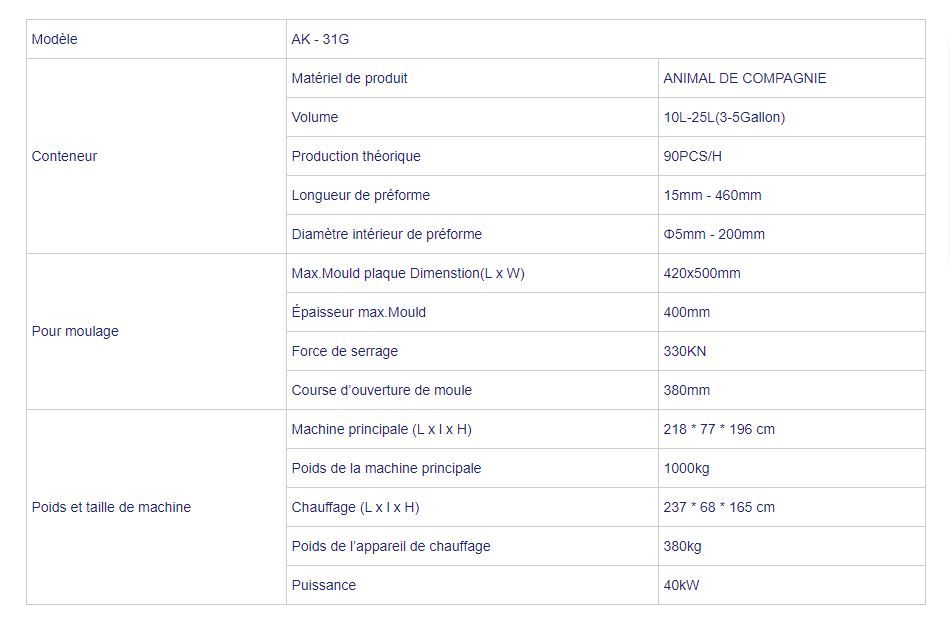Click the Matériel de produit label
This screenshot has width=950, height=624.
[x=349, y=78]
